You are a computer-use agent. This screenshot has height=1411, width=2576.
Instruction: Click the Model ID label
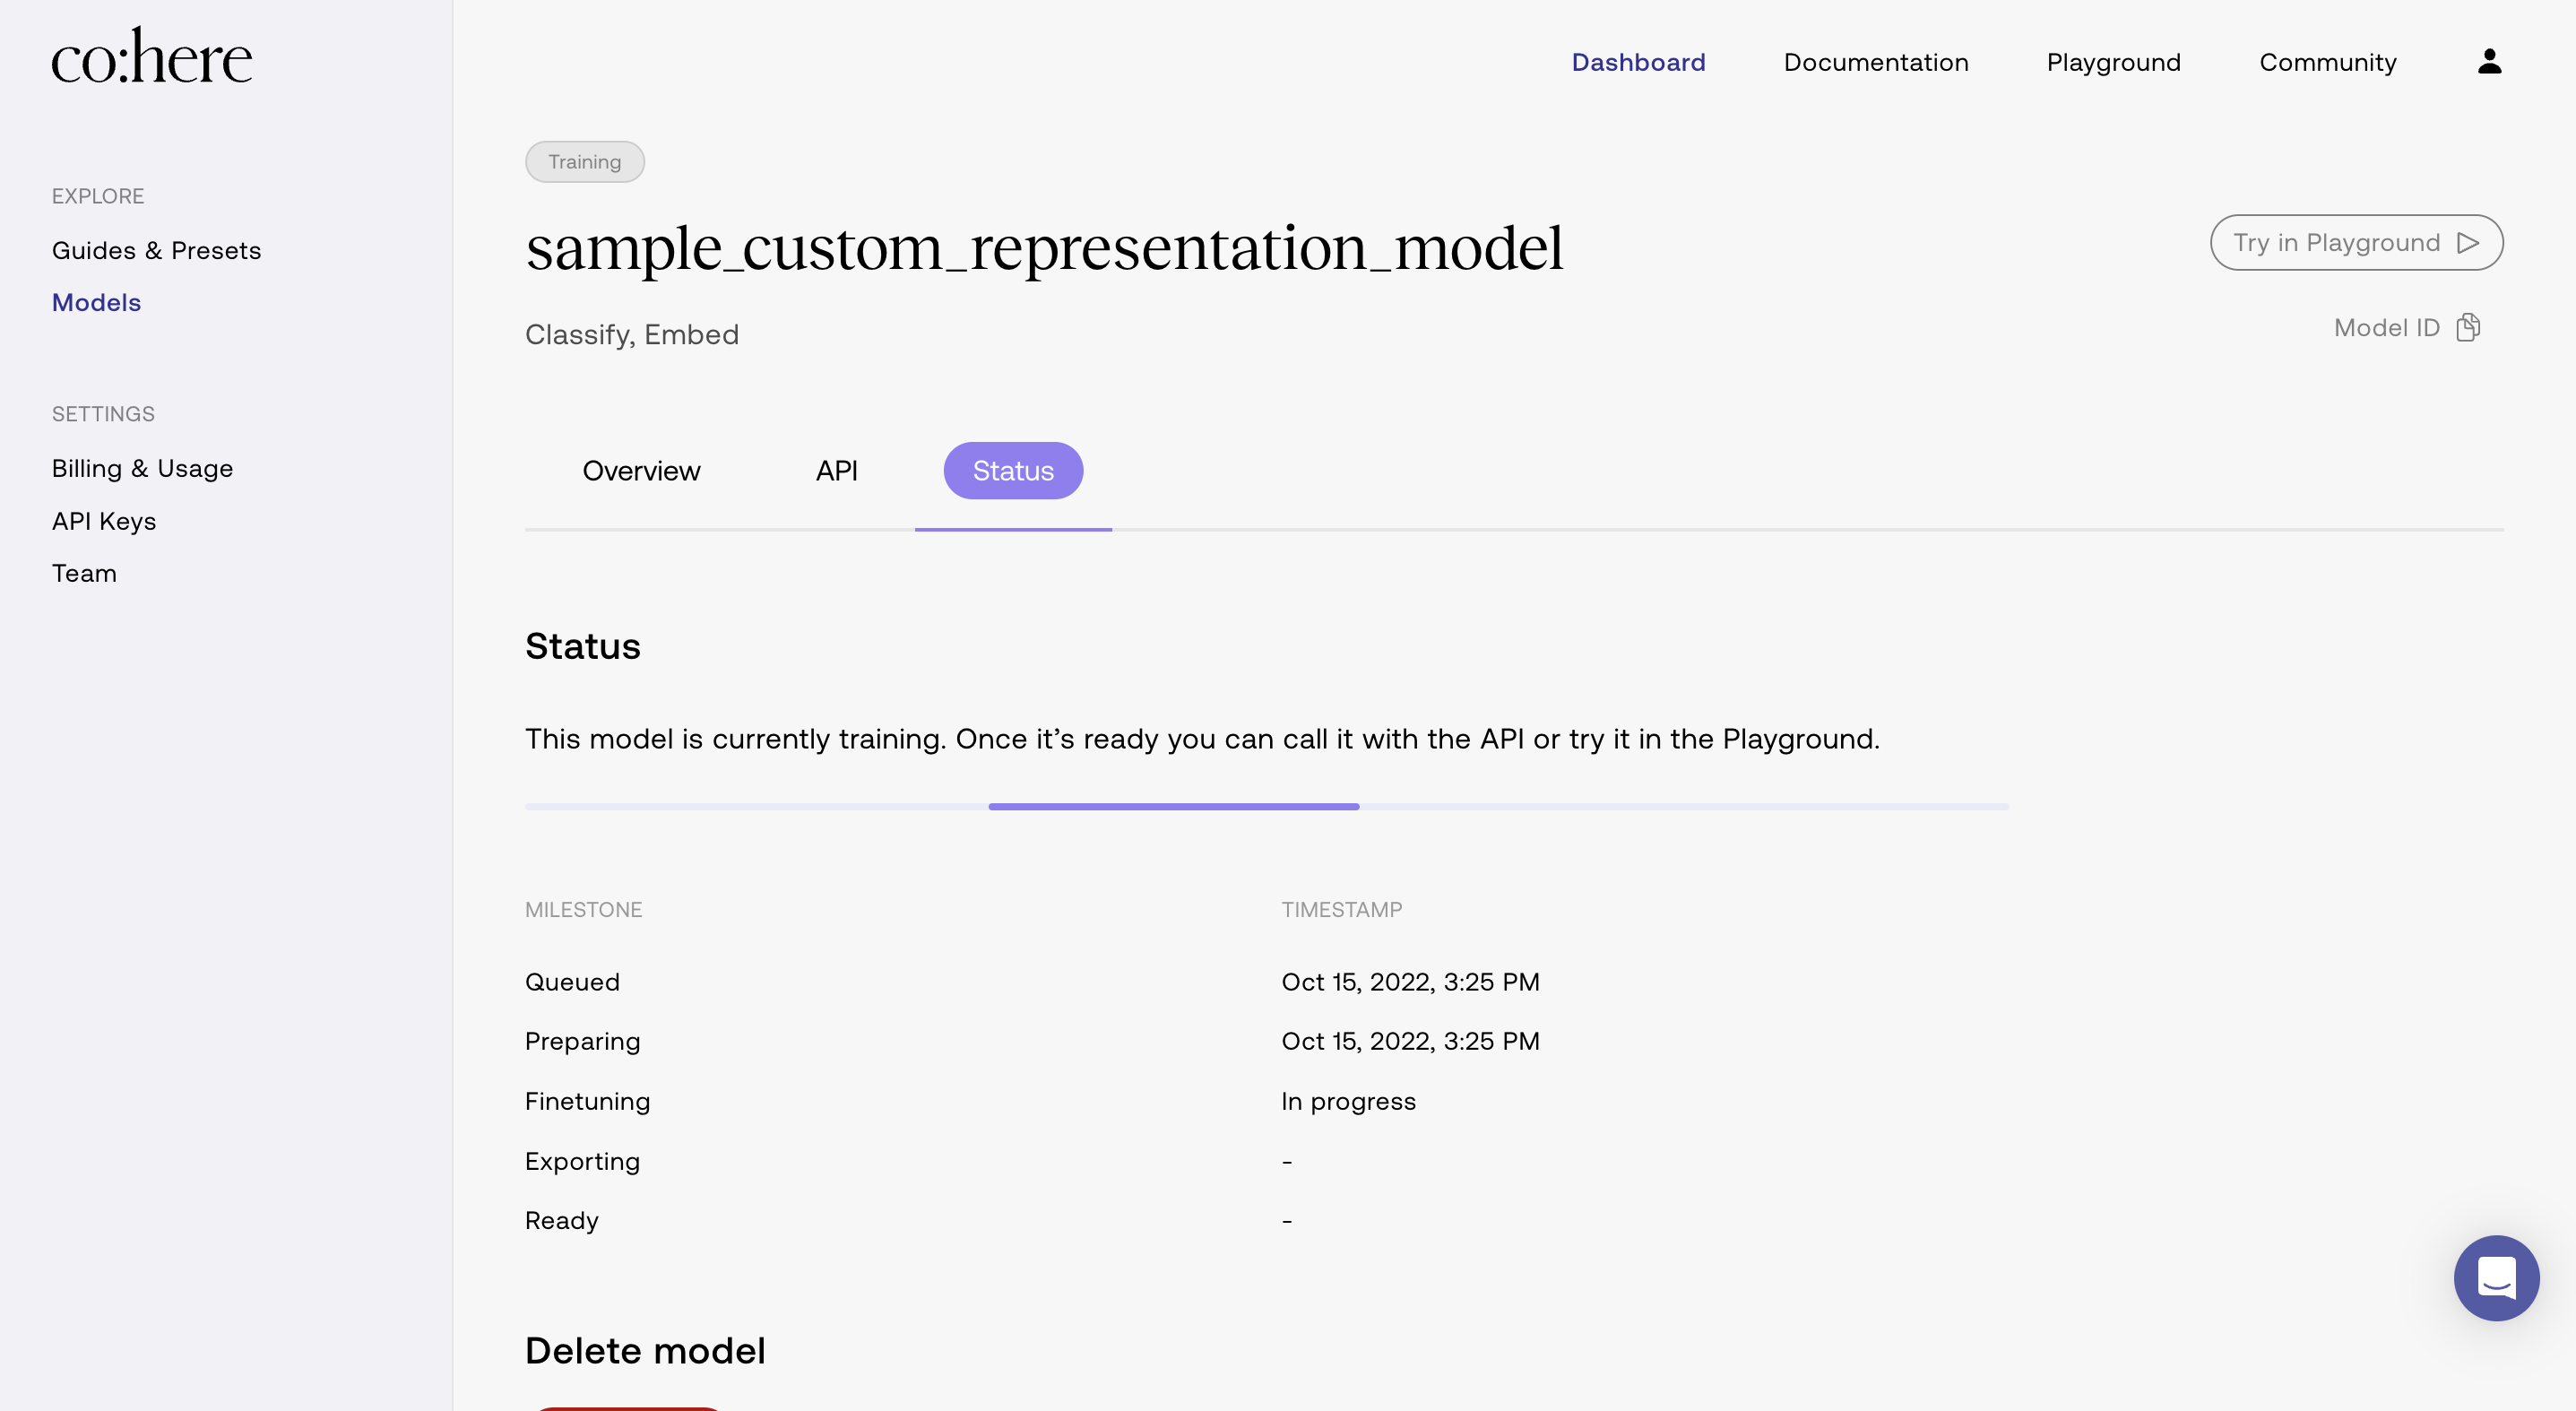(x=2386, y=328)
